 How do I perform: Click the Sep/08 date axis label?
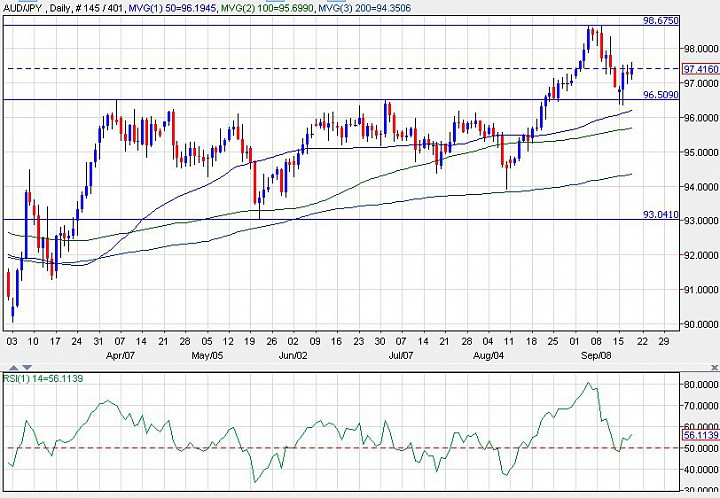pyautogui.click(x=596, y=355)
